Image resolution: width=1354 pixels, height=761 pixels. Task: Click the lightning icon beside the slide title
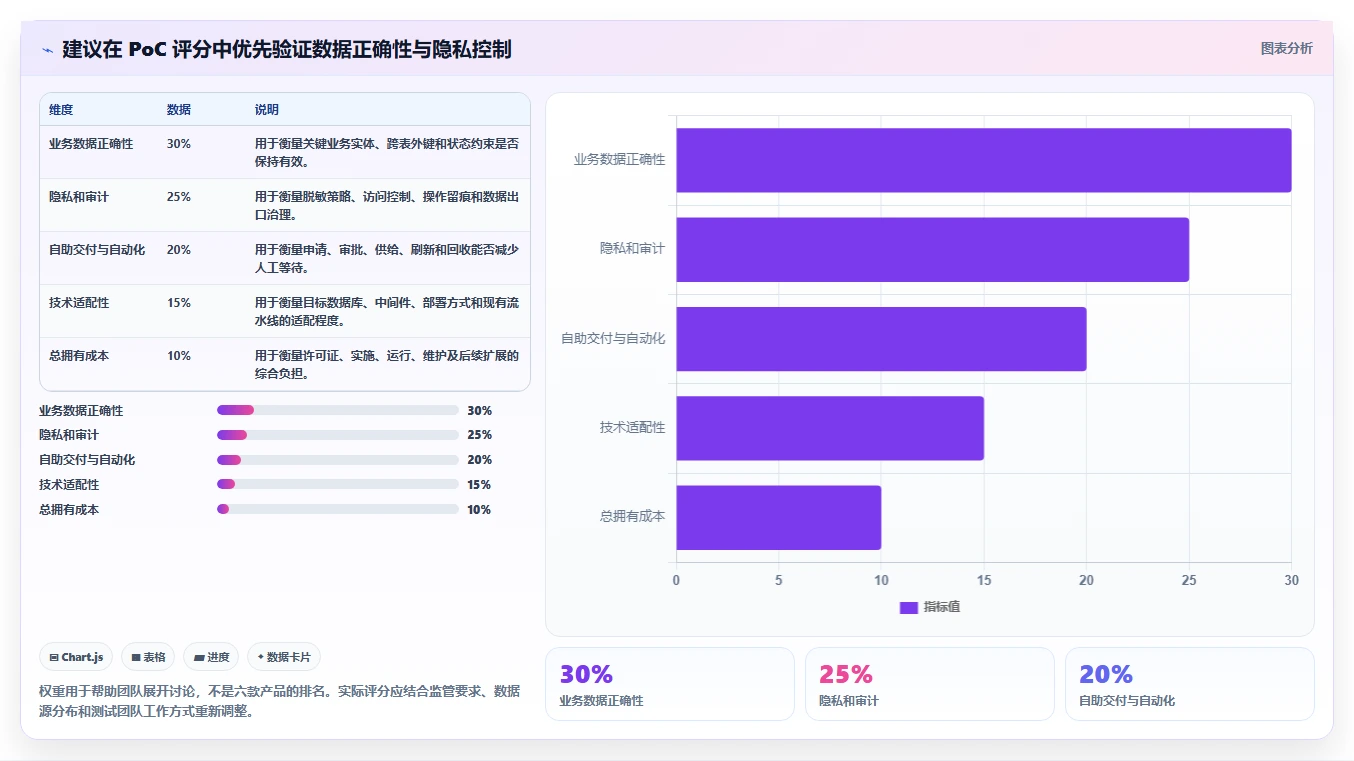point(47,50)
